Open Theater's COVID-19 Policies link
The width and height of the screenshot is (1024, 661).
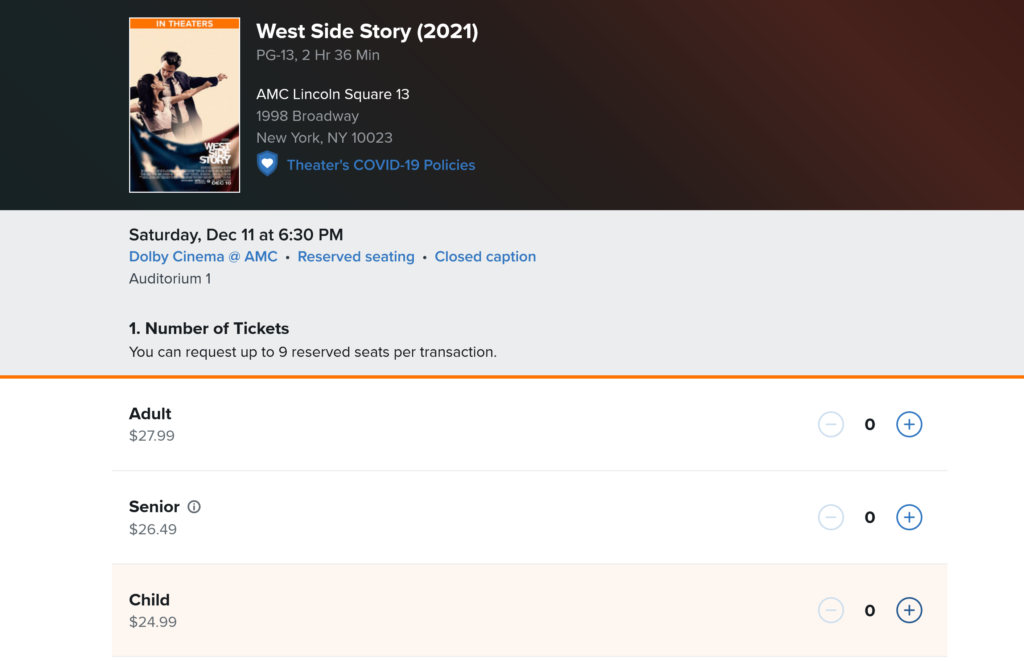[381, 165]
